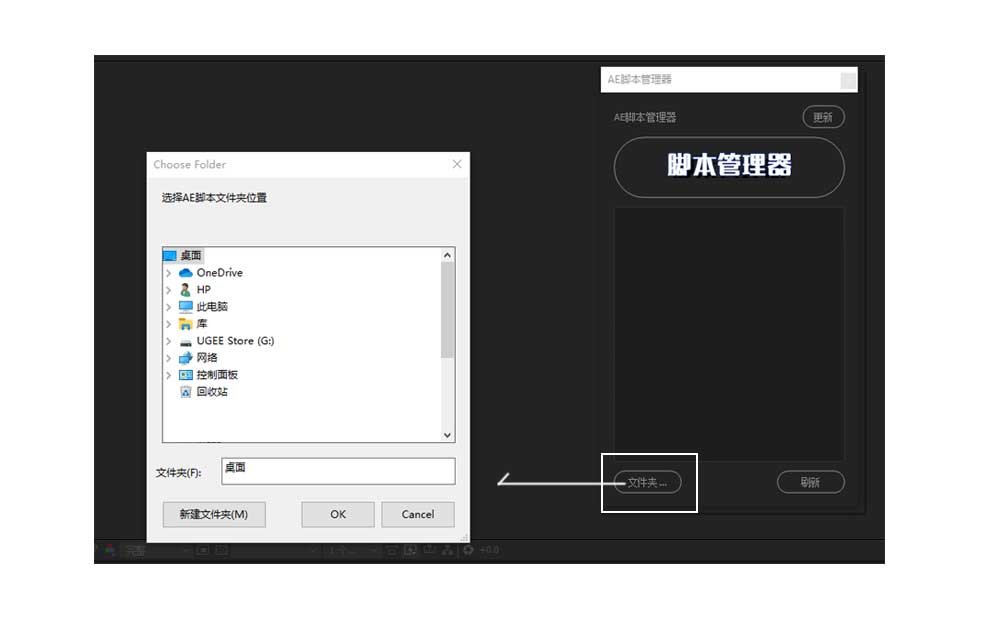Click the folder tree scroll-down arrow
This screenshot has width=1000, height=628.
coord(448,435)
